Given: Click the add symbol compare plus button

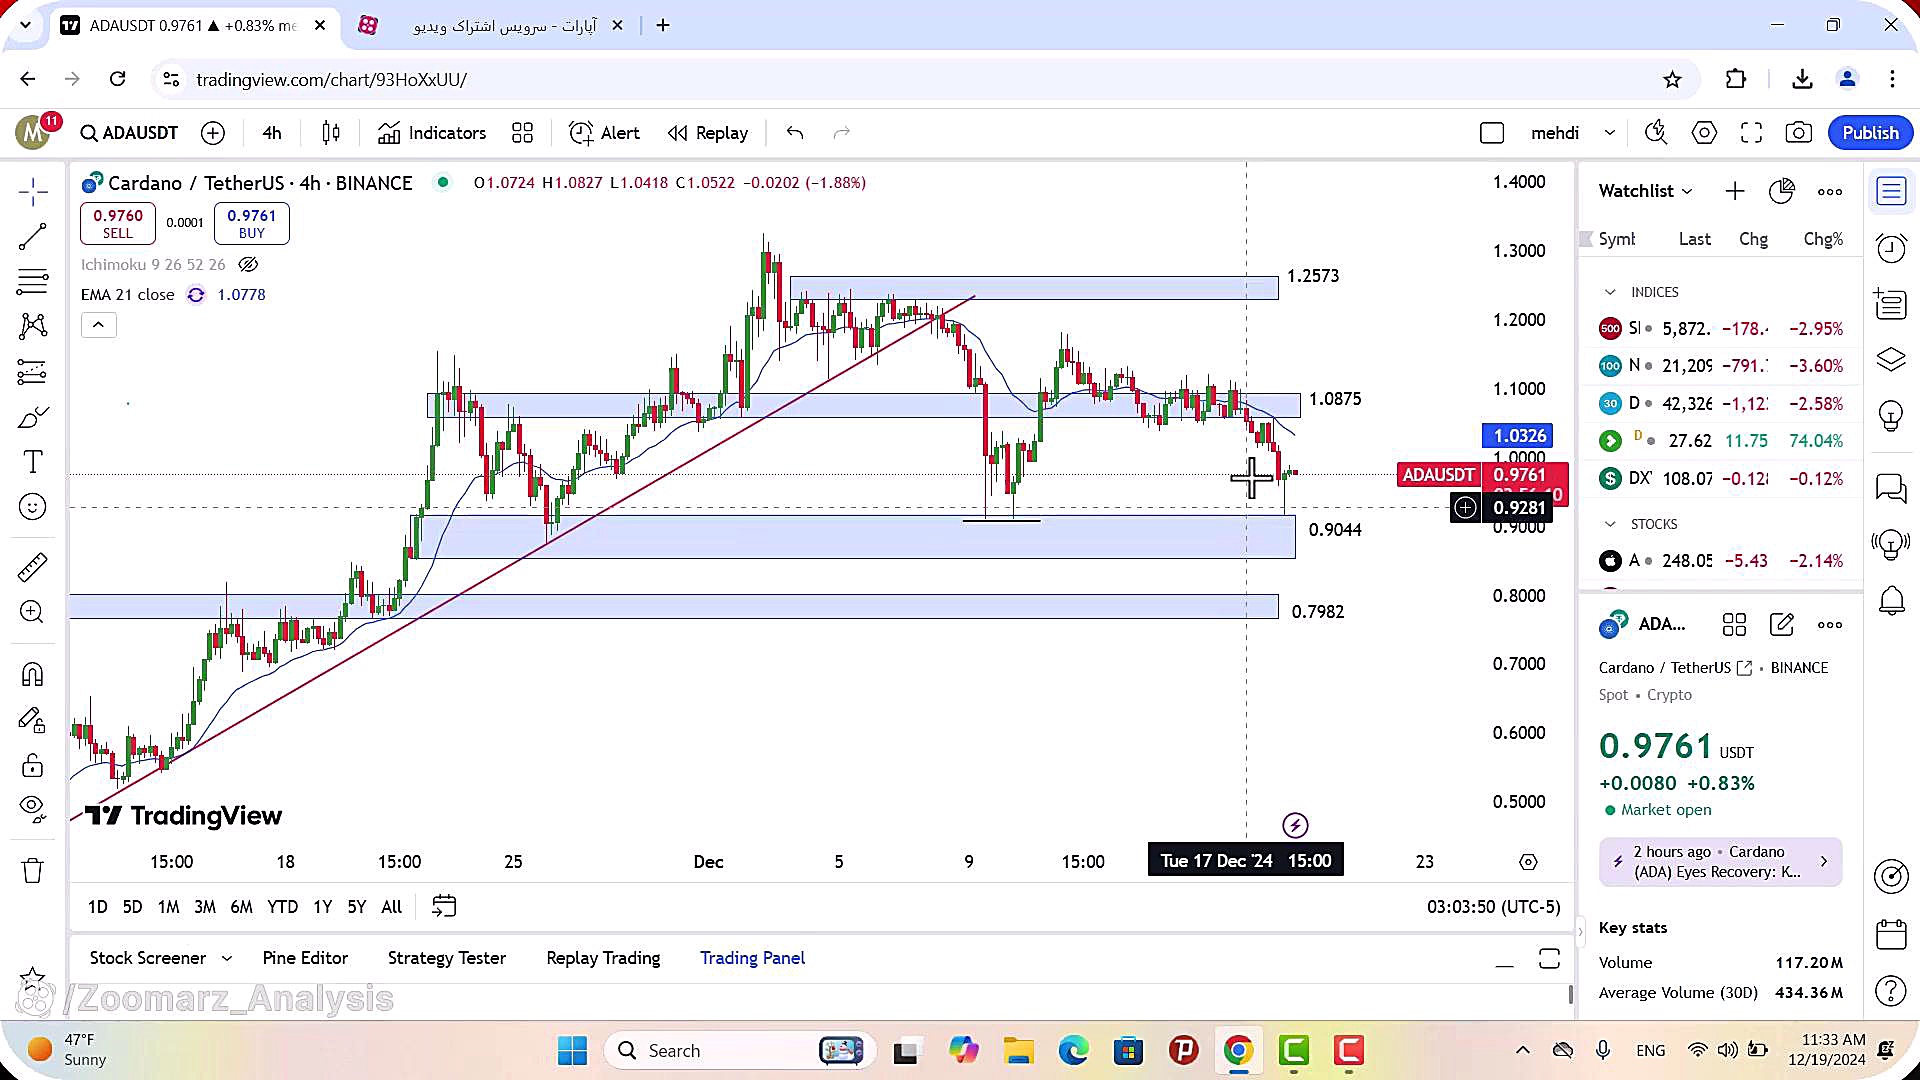Looking at the screenshot, I should coord(213,133).
